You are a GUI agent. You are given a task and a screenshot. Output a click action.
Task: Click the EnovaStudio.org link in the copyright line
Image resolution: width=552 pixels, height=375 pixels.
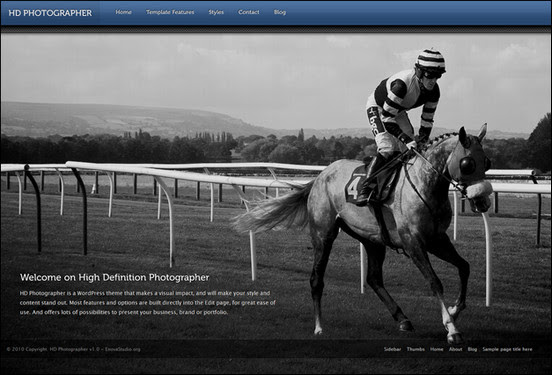(x=123, y=349)
